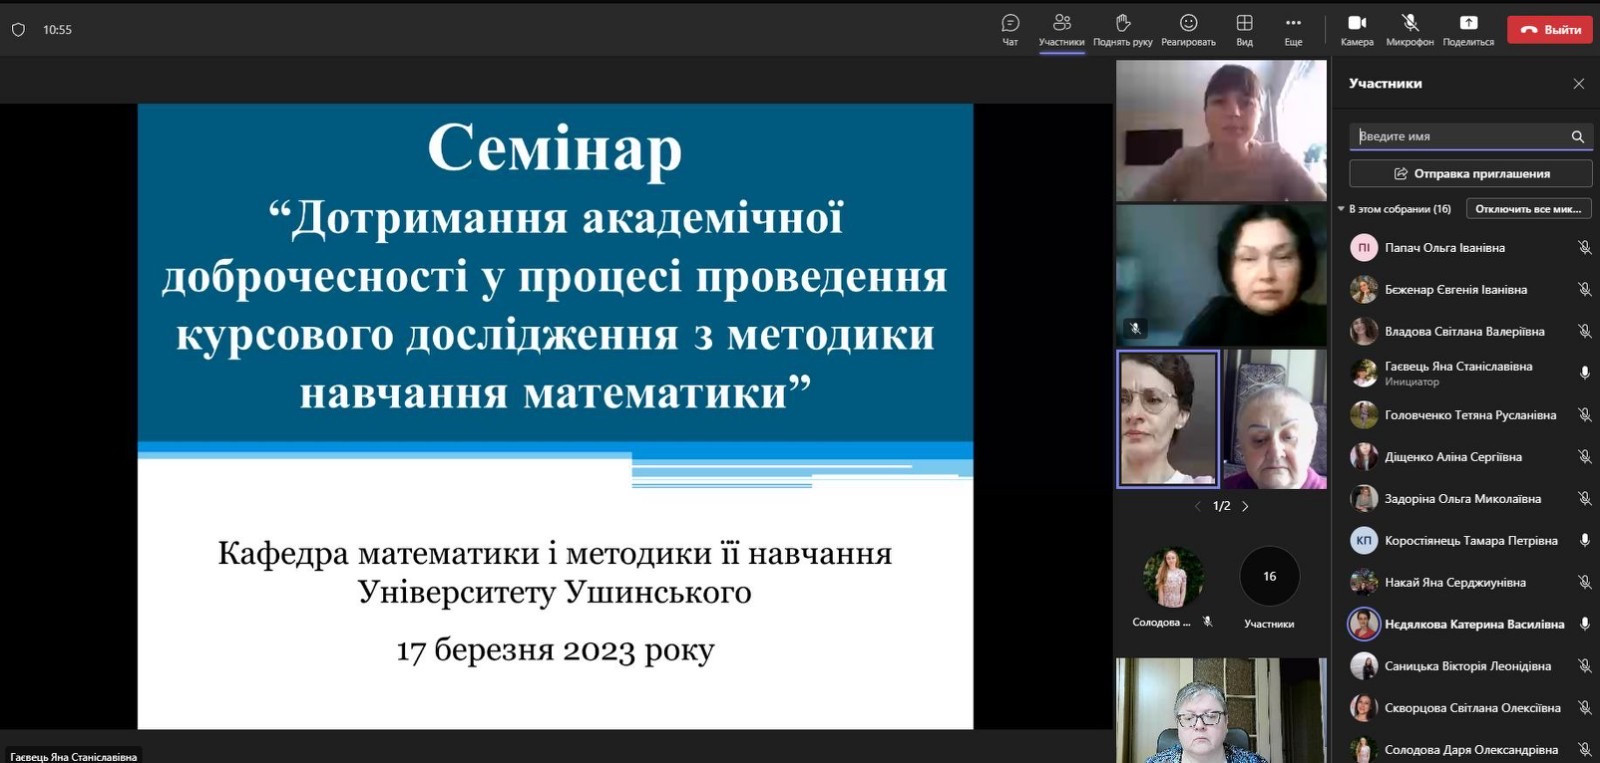1600x763 pixels.
Task: Click the Share screen icon
Action: pos(1468,24)
